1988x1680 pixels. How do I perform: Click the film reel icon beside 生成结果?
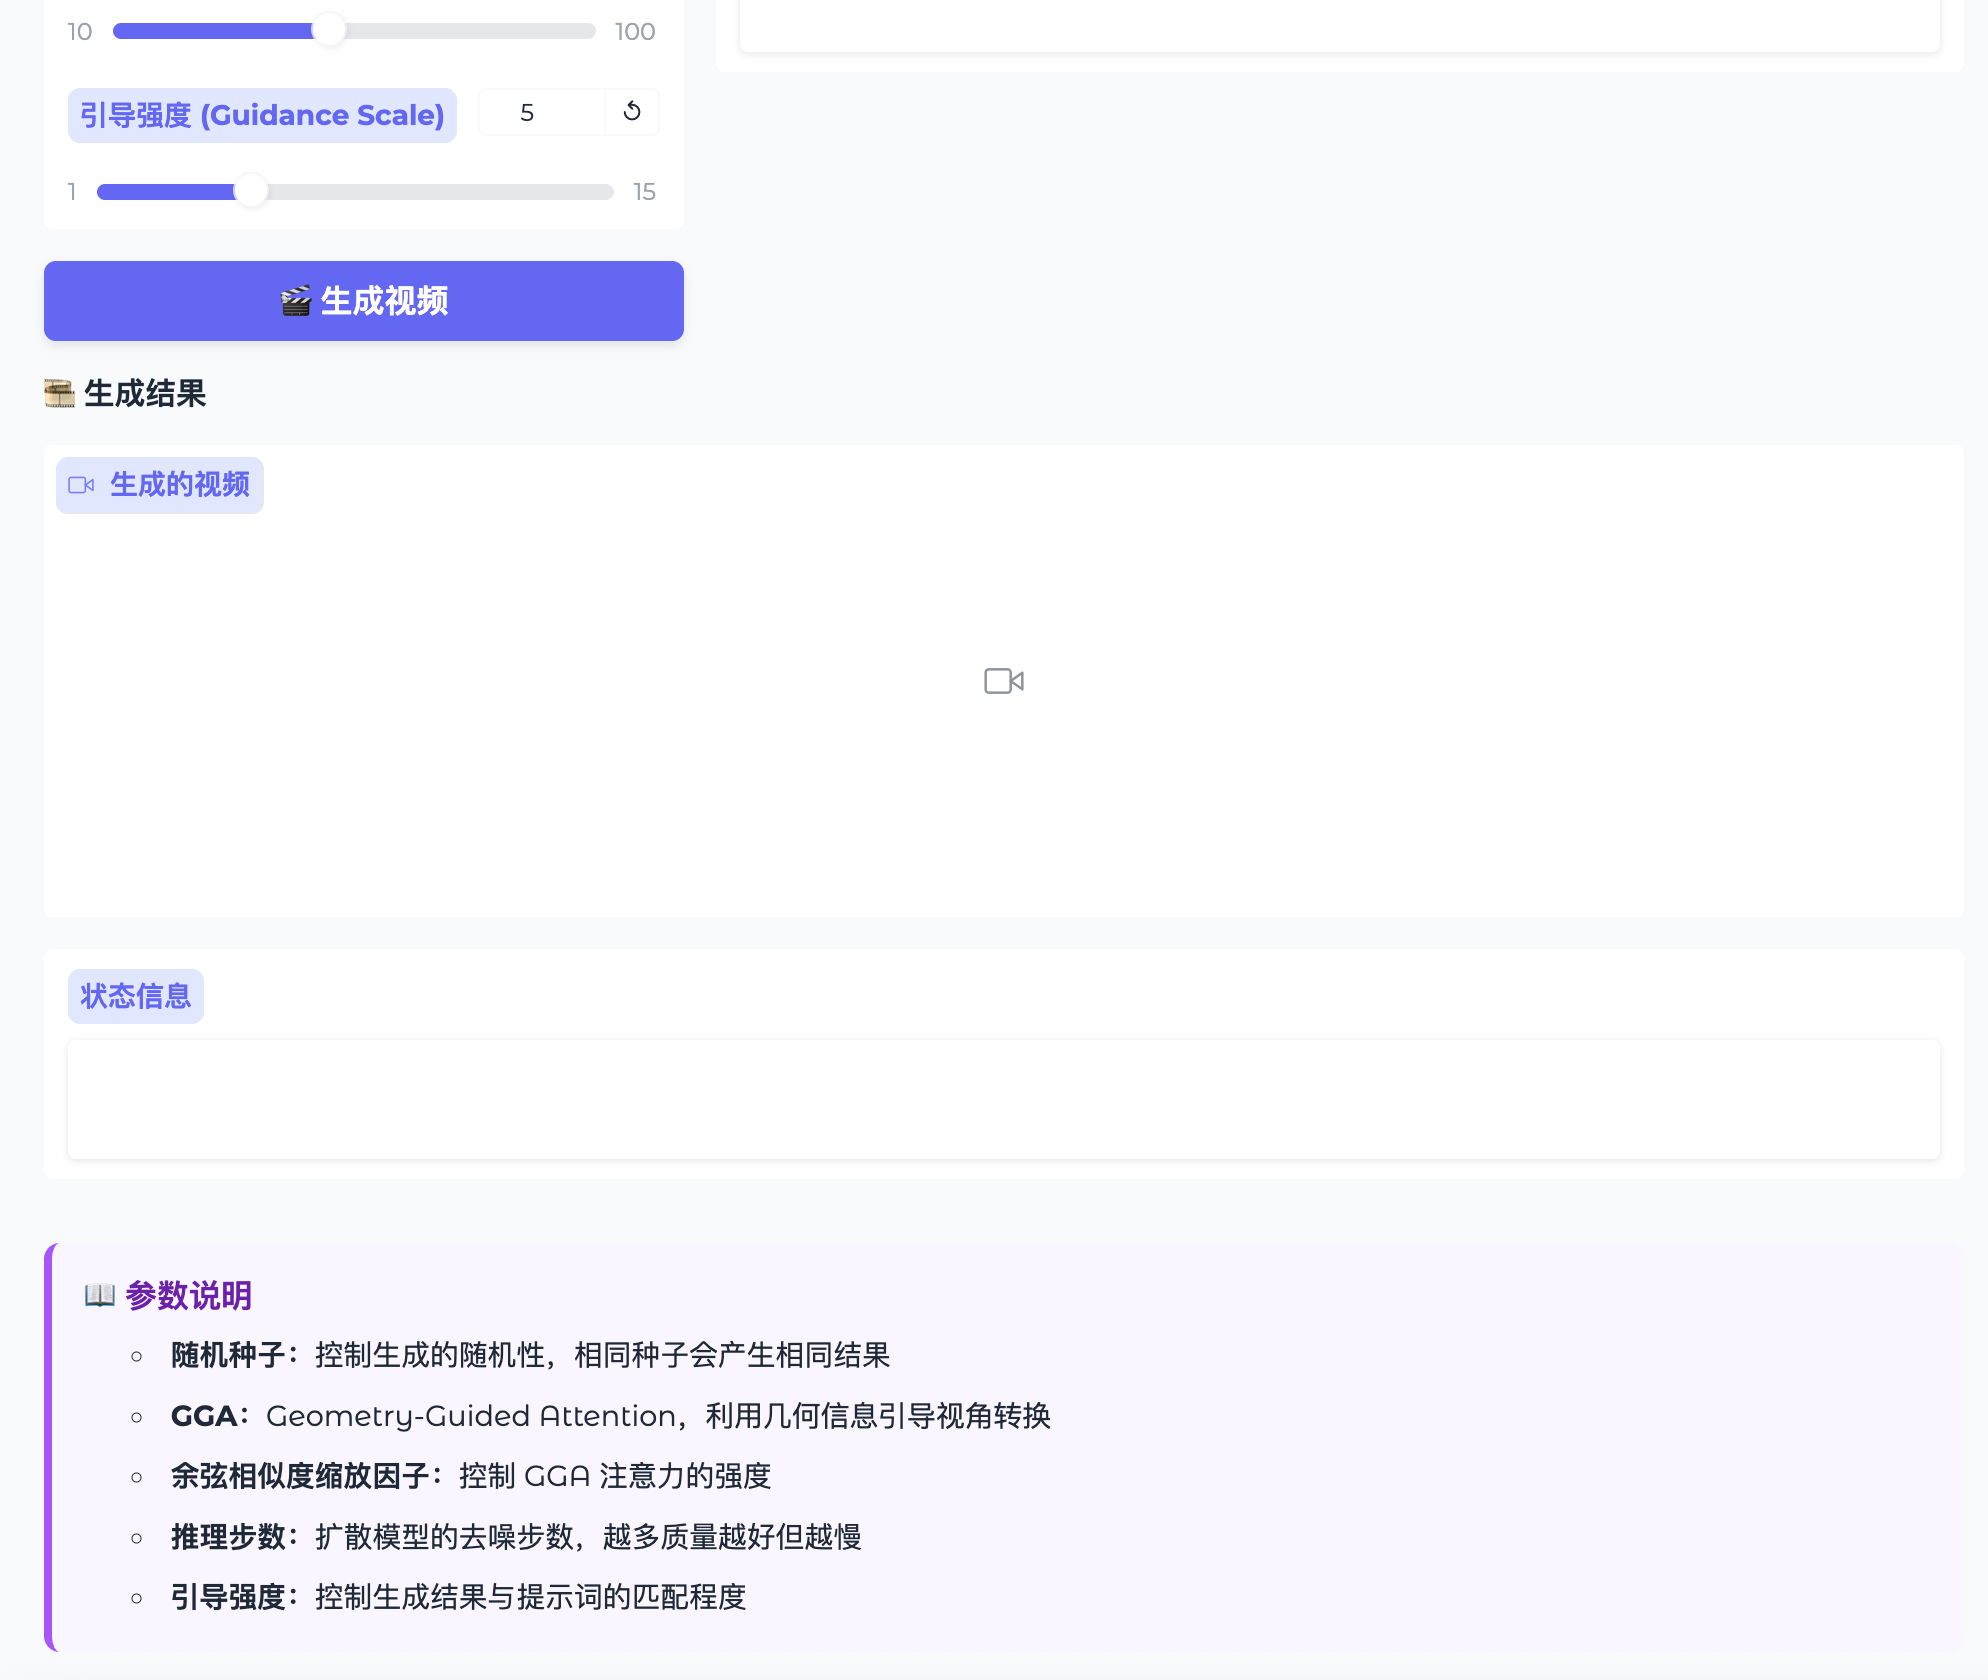[60, 393]
